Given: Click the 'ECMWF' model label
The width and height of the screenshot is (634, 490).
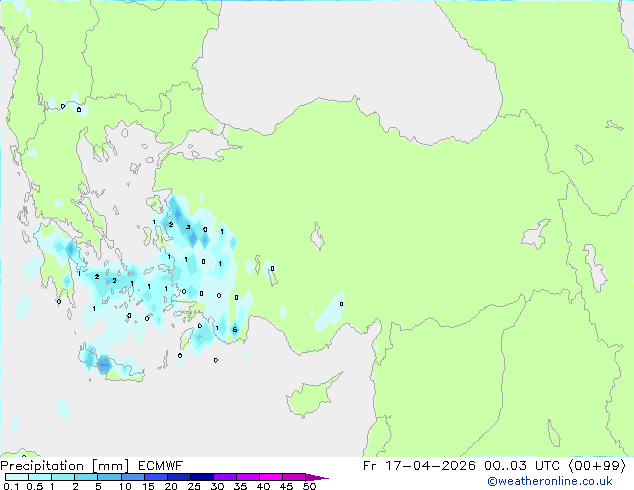Looking at the screenshot, I should 161,466.
